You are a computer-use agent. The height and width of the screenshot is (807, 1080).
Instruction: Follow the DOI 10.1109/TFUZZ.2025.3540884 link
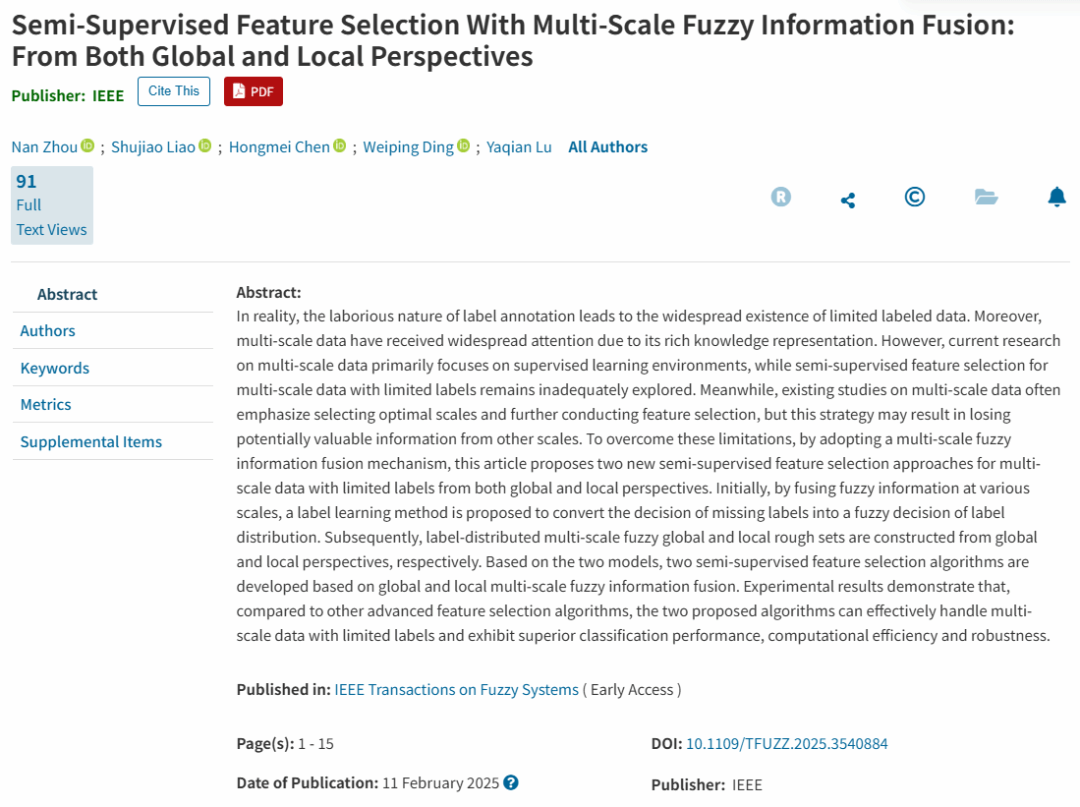coord(787,744)
